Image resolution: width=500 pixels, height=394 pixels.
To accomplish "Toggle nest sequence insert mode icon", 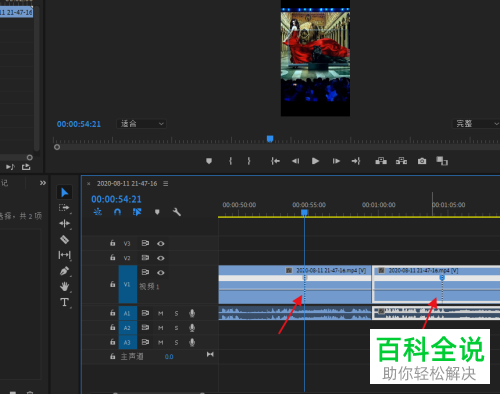I will pyautogui.click(x=97, y=212).
